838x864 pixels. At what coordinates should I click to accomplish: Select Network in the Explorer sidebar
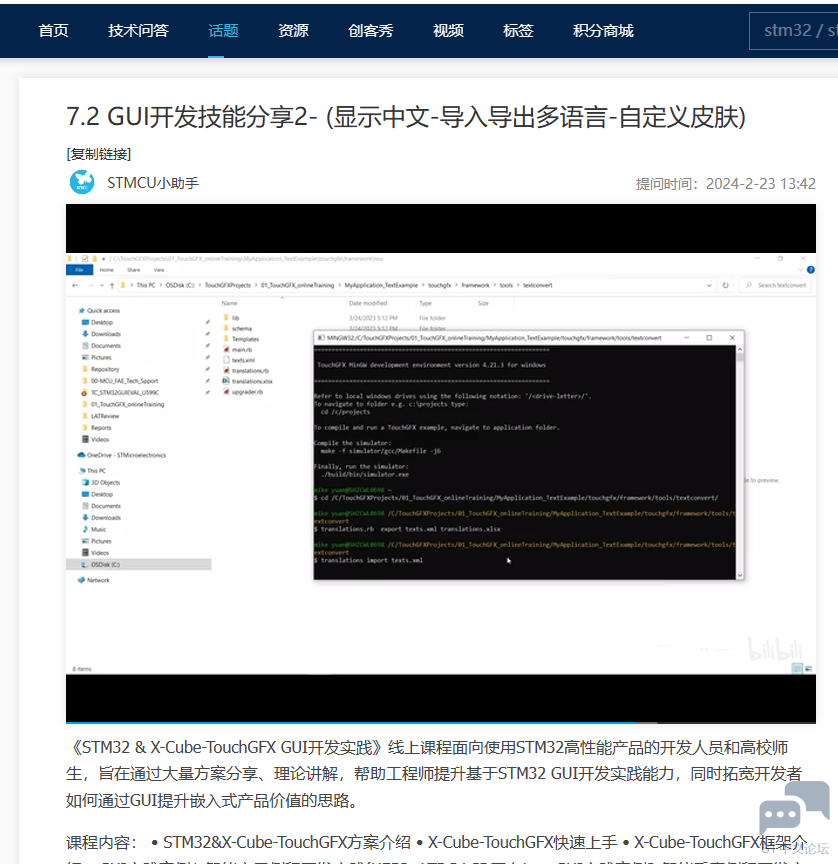(94, 580)
